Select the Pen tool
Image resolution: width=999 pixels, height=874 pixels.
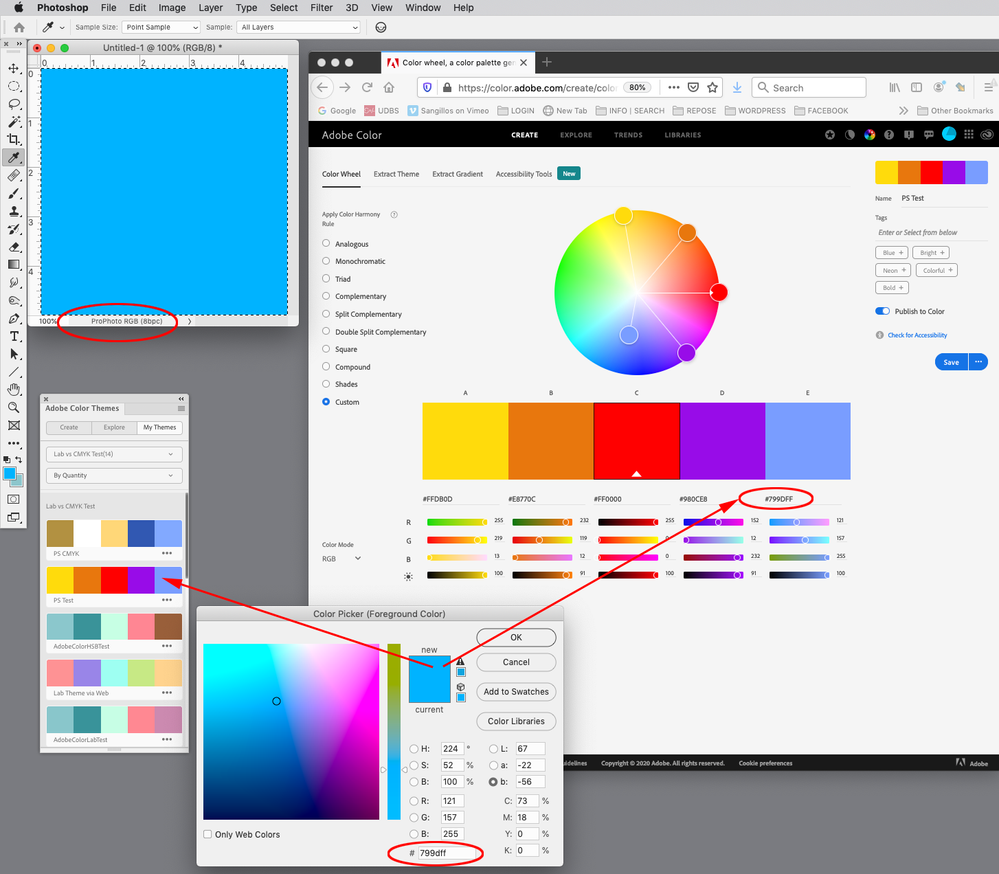13,319
